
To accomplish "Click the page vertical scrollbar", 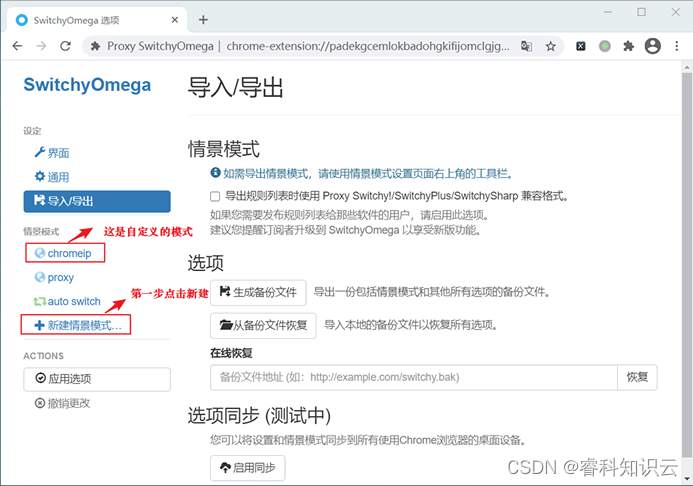I will tap(686, 265).
